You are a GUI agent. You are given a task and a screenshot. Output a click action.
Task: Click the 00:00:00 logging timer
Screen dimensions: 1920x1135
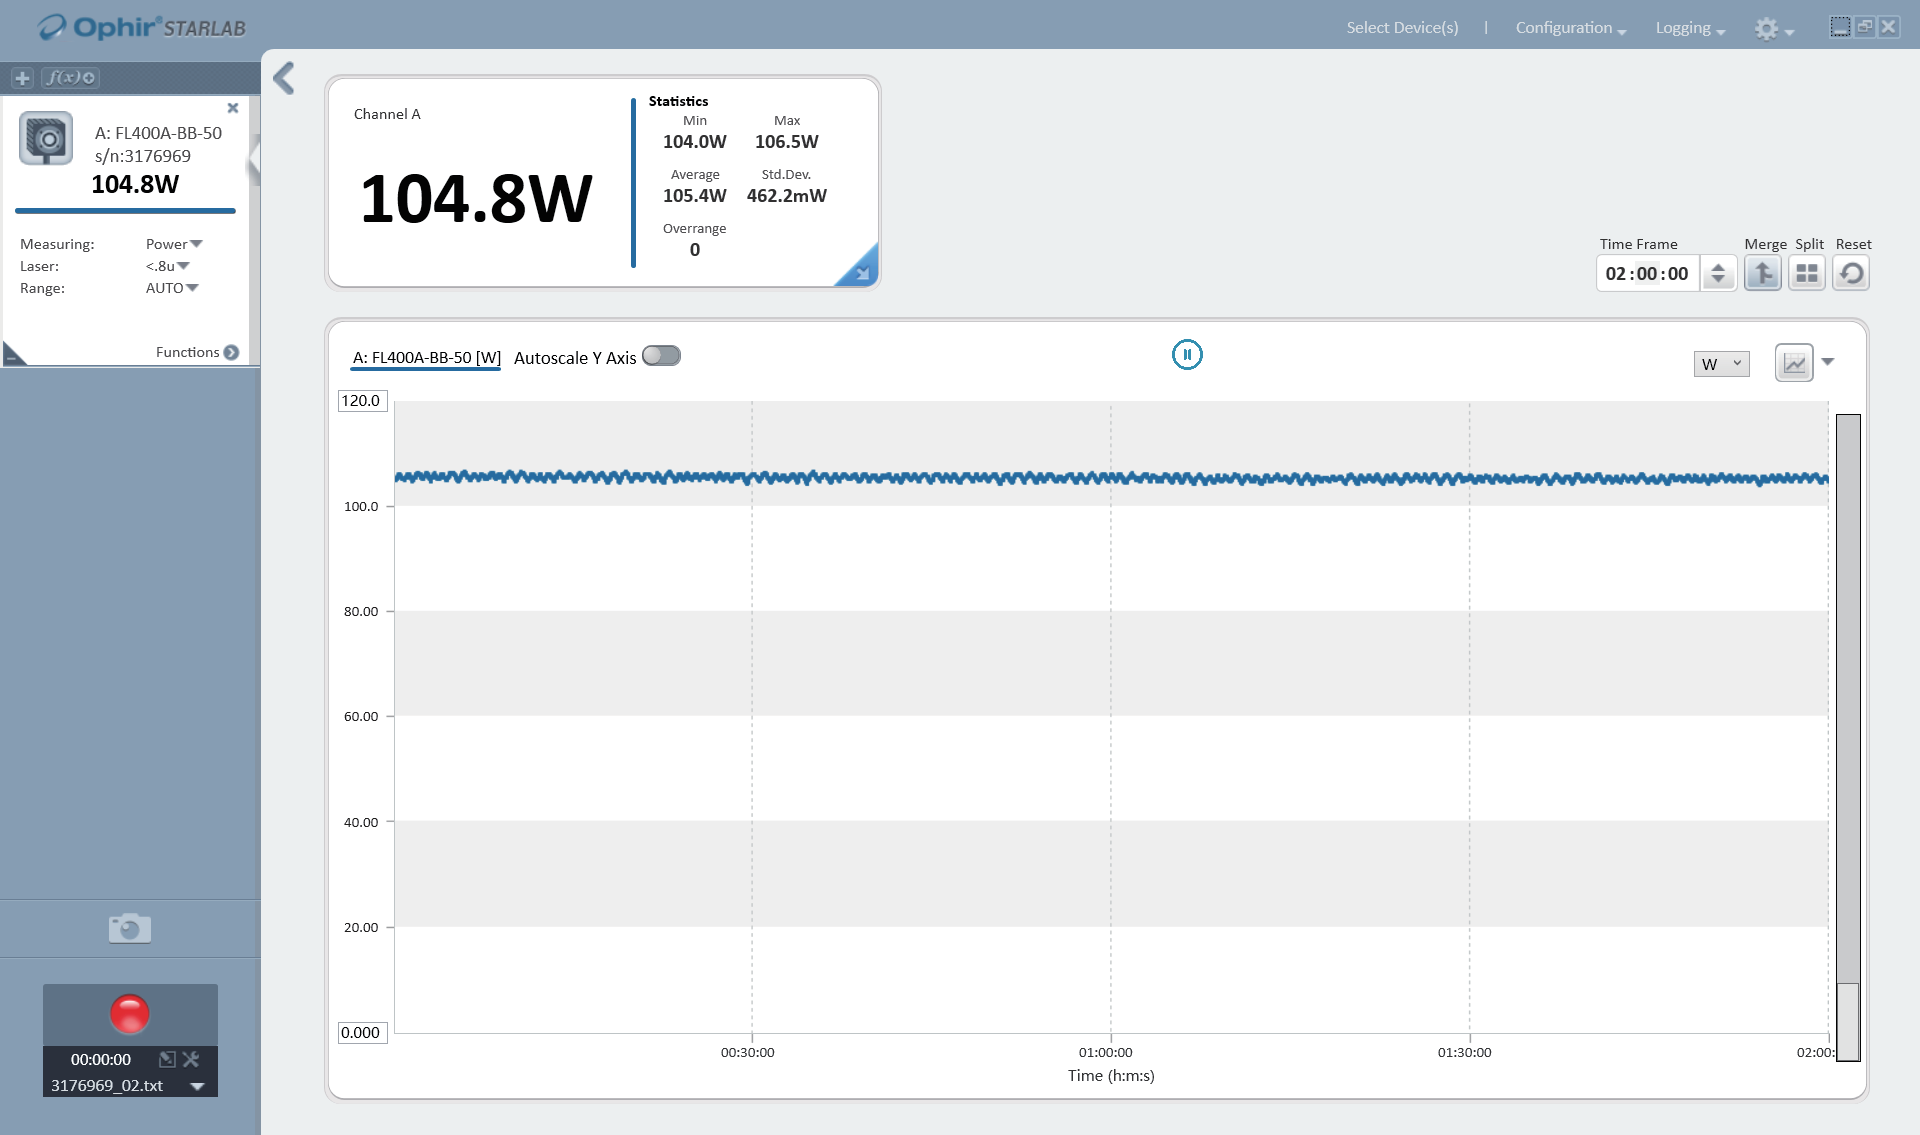tap(100, 1059)
